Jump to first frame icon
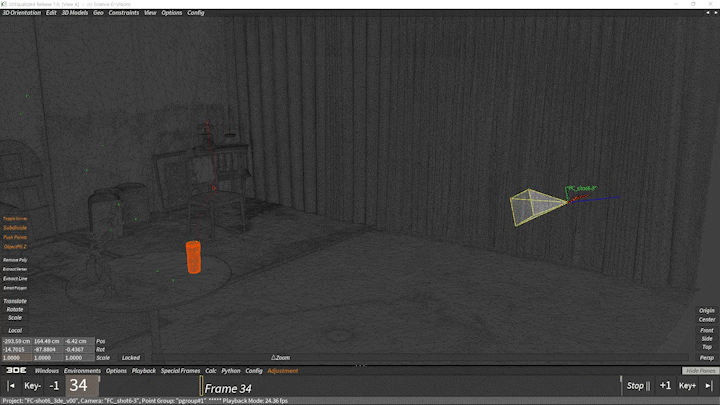 click(x=11, y=386)
